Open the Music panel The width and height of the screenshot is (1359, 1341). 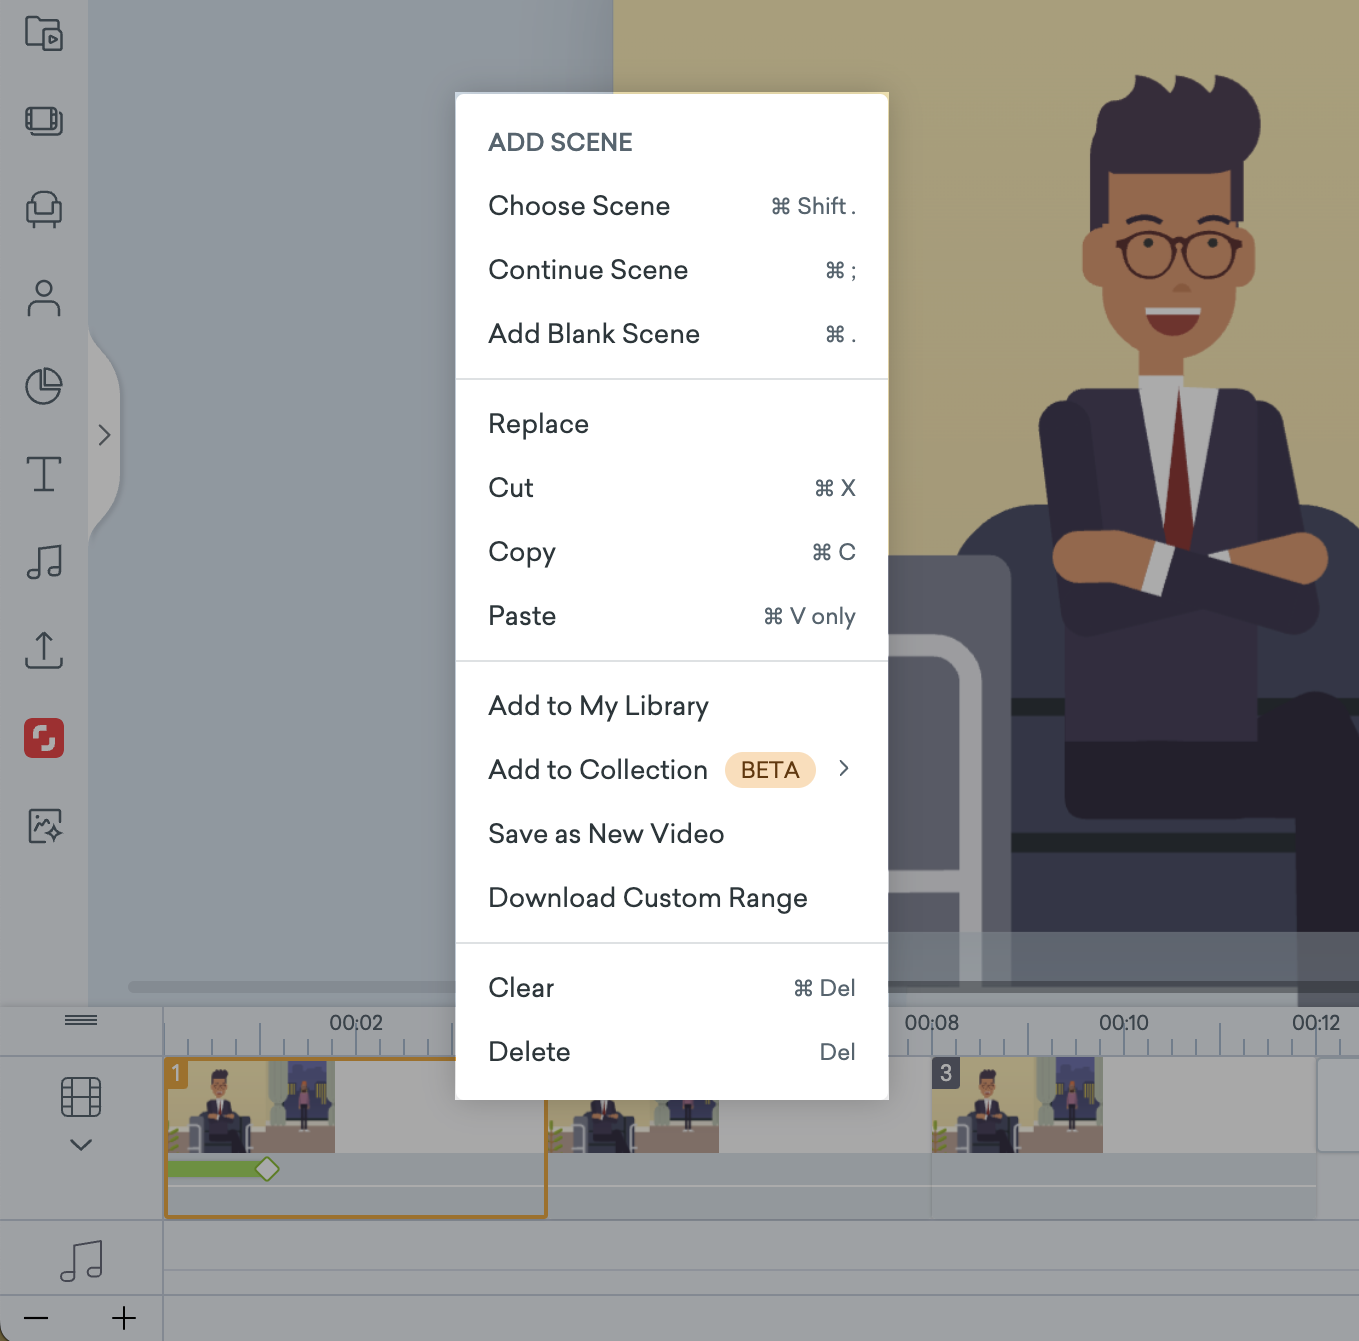43,562
